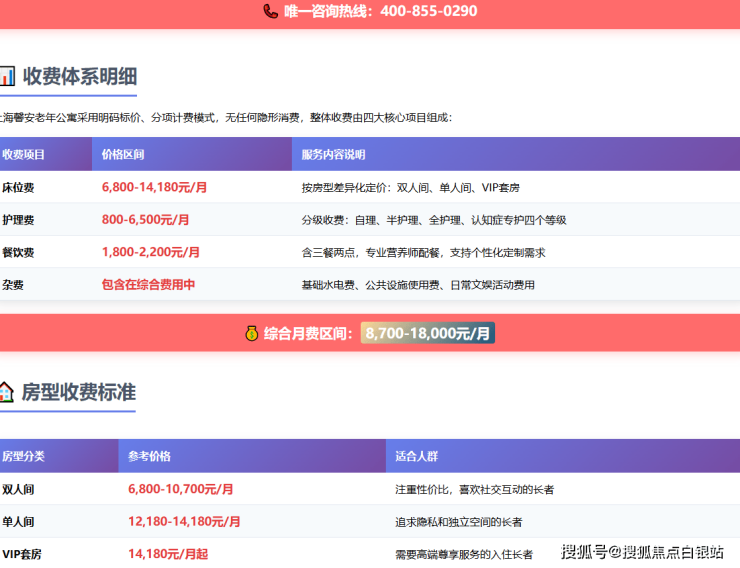Select the 收费体系明细 section heading
This screenshot has width=740, height=568.
[80, 76]
